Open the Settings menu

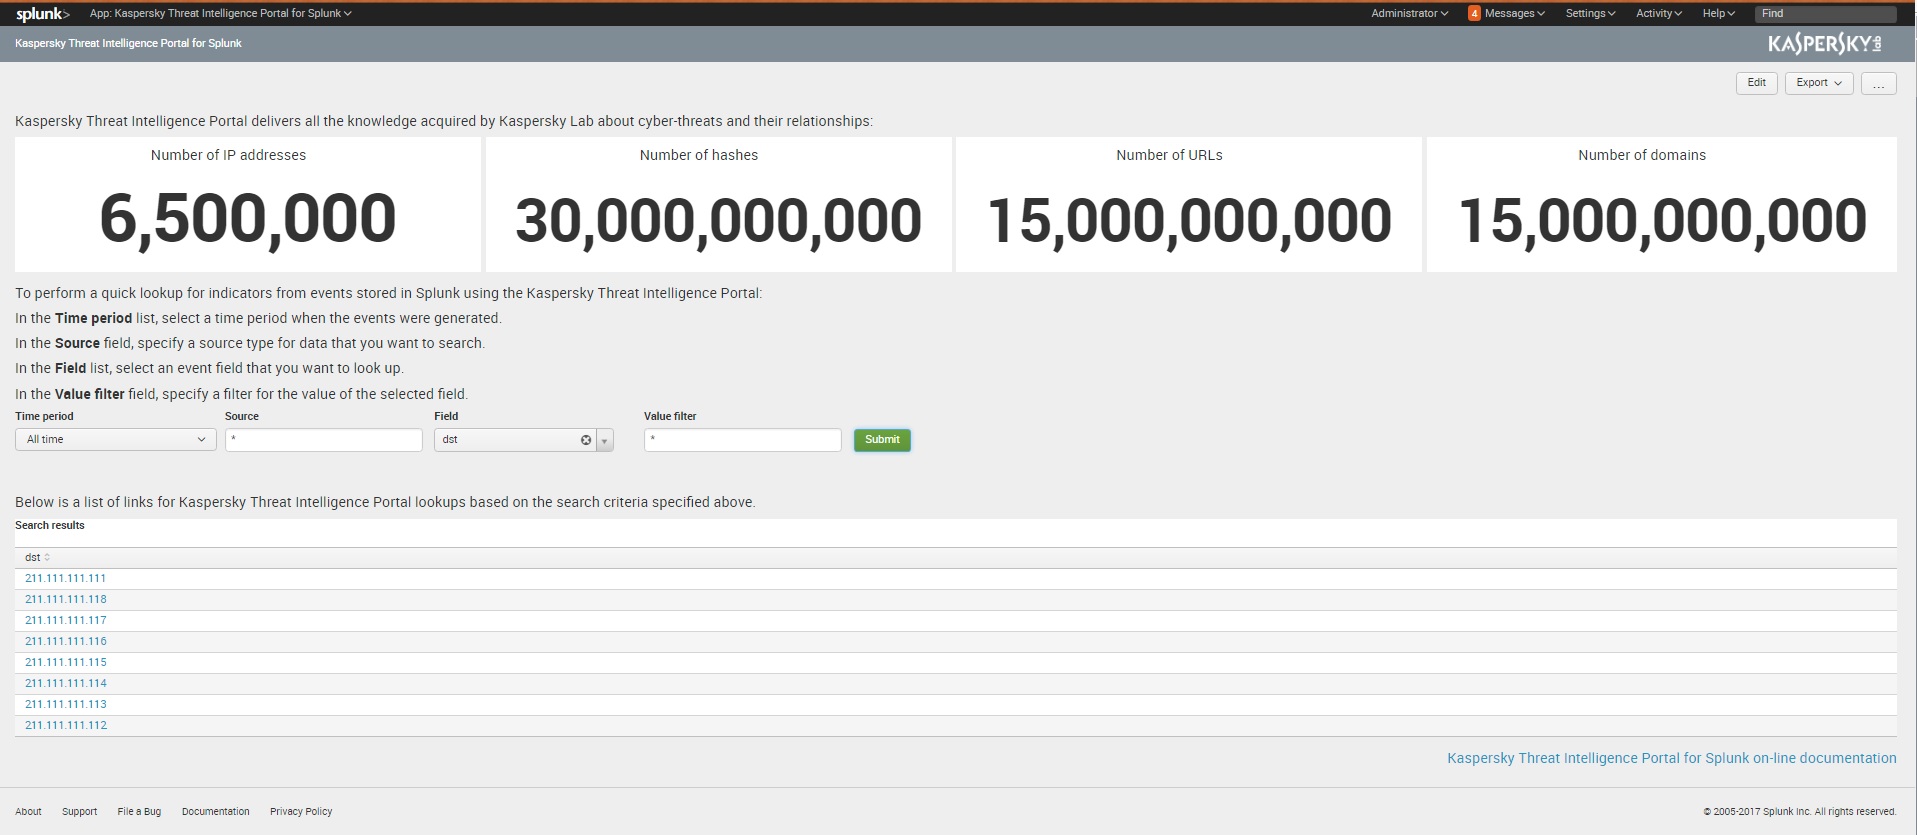coord(1590,13)
